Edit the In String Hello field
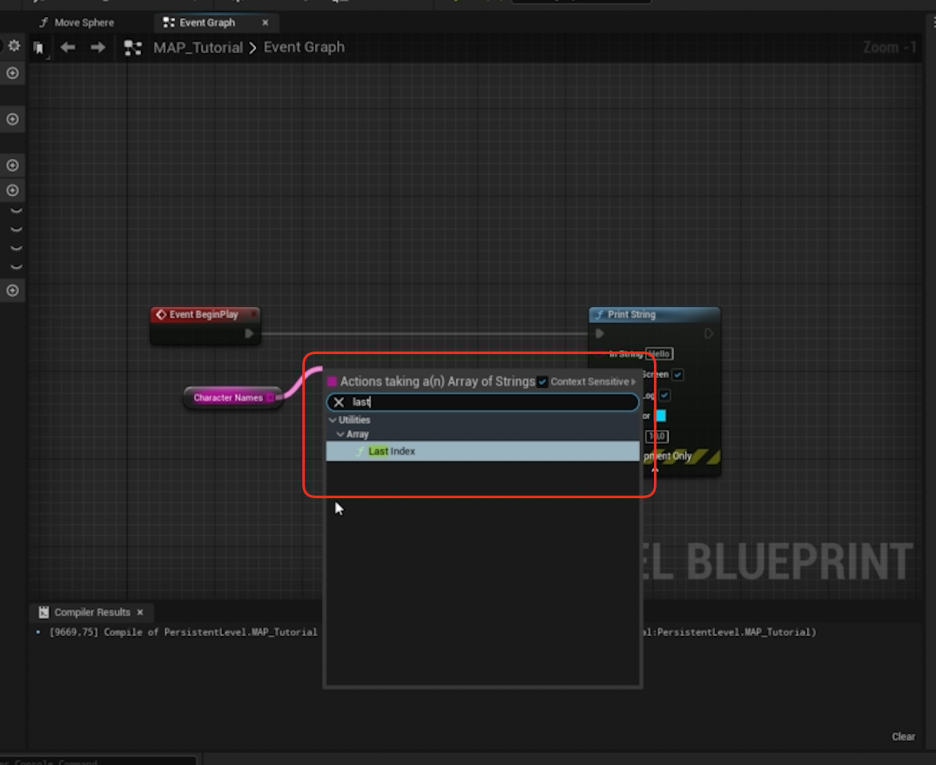The width and height of the screenshot is (936, 765). click(x=659, y=354)
